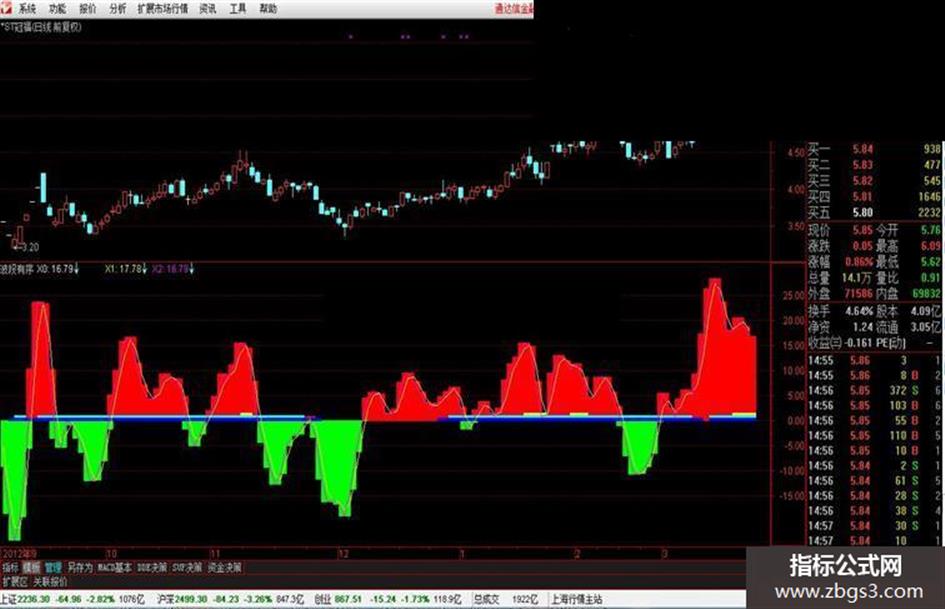Click the 4.50 price scale label
Image resolution: width=945 pixels, height=609 pixels.
coord(795,153)
